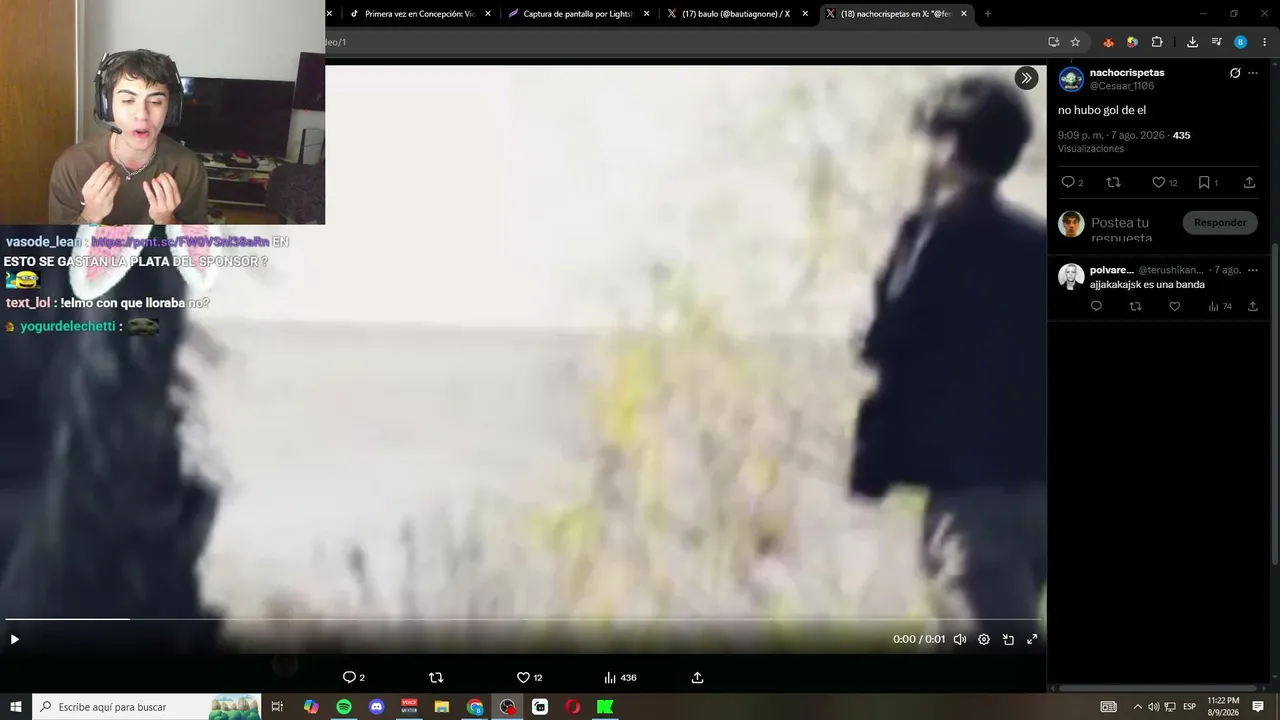Play the video in the player
The image size is (1280, 720).
(x=14, y=639)
